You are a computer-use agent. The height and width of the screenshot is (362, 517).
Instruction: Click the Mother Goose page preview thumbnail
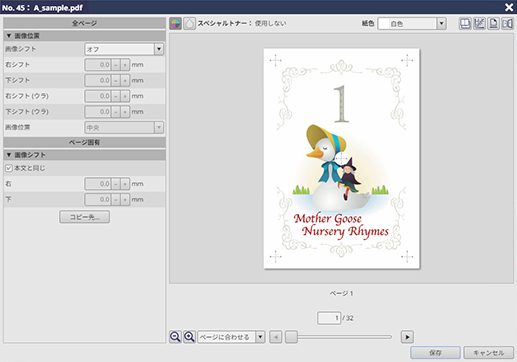(x=342, y=159)
